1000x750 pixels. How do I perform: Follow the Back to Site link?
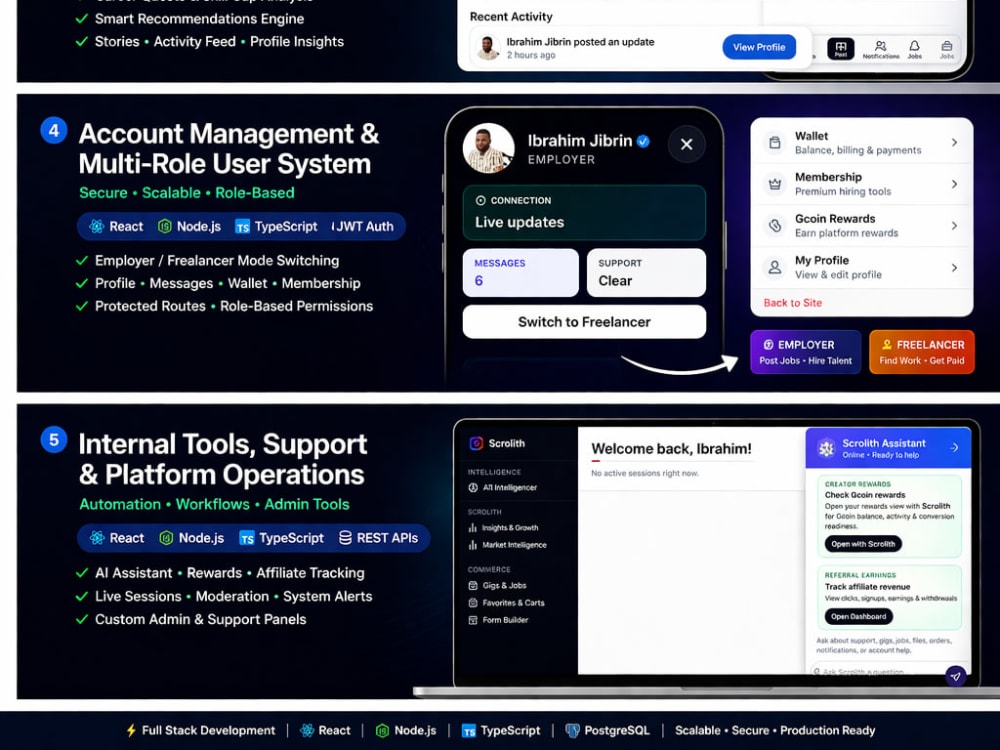tap(793, 303)
